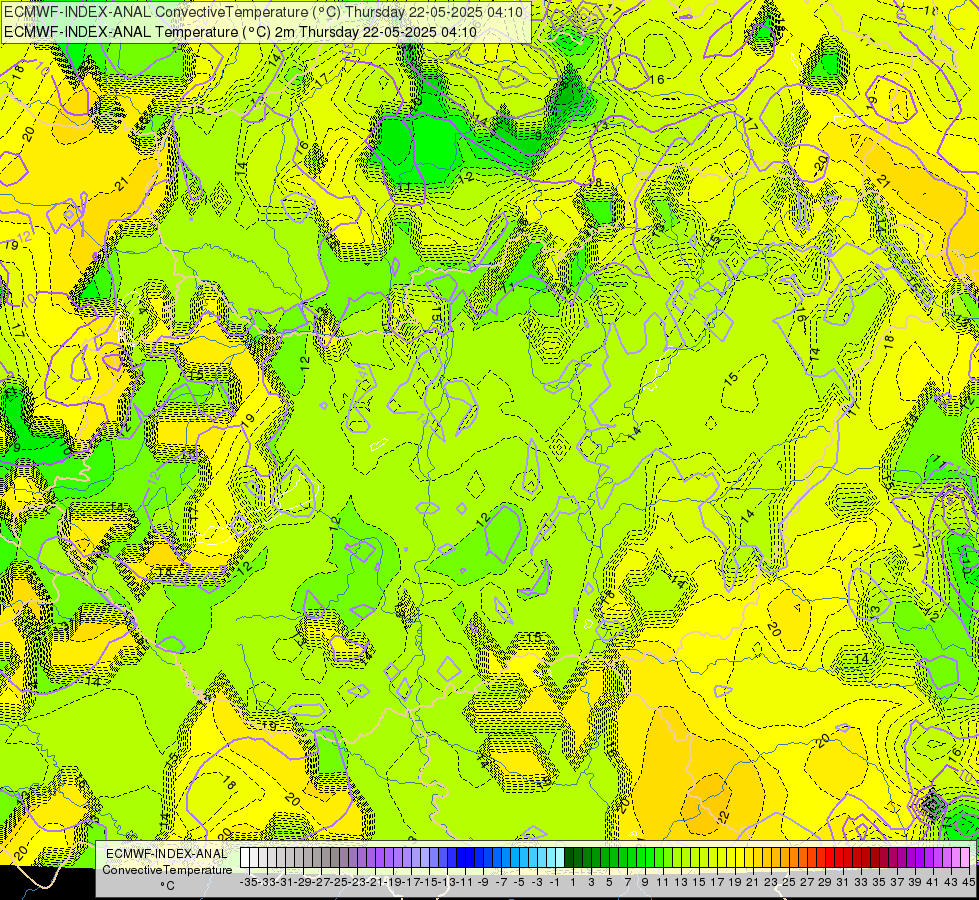Image resolution: width=979 pixels, height=900 pixels.
Task: Click the -9 legend scale value
Action: (x=483, y=882)
